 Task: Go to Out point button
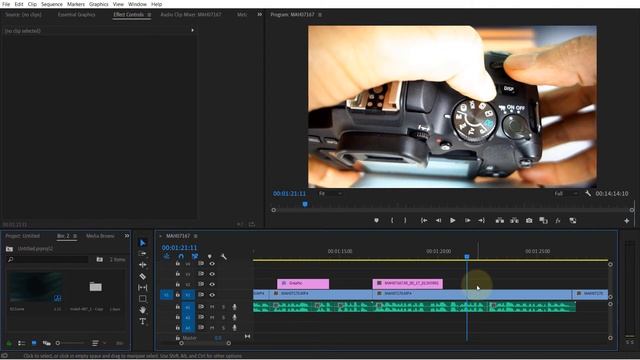pos(482,220)
